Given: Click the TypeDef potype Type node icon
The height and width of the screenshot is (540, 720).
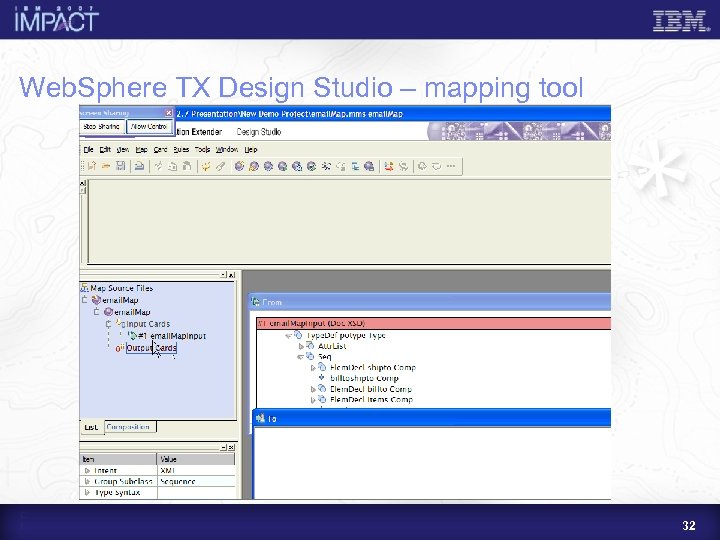Looking at the screenshot, I should pos(298,335).
